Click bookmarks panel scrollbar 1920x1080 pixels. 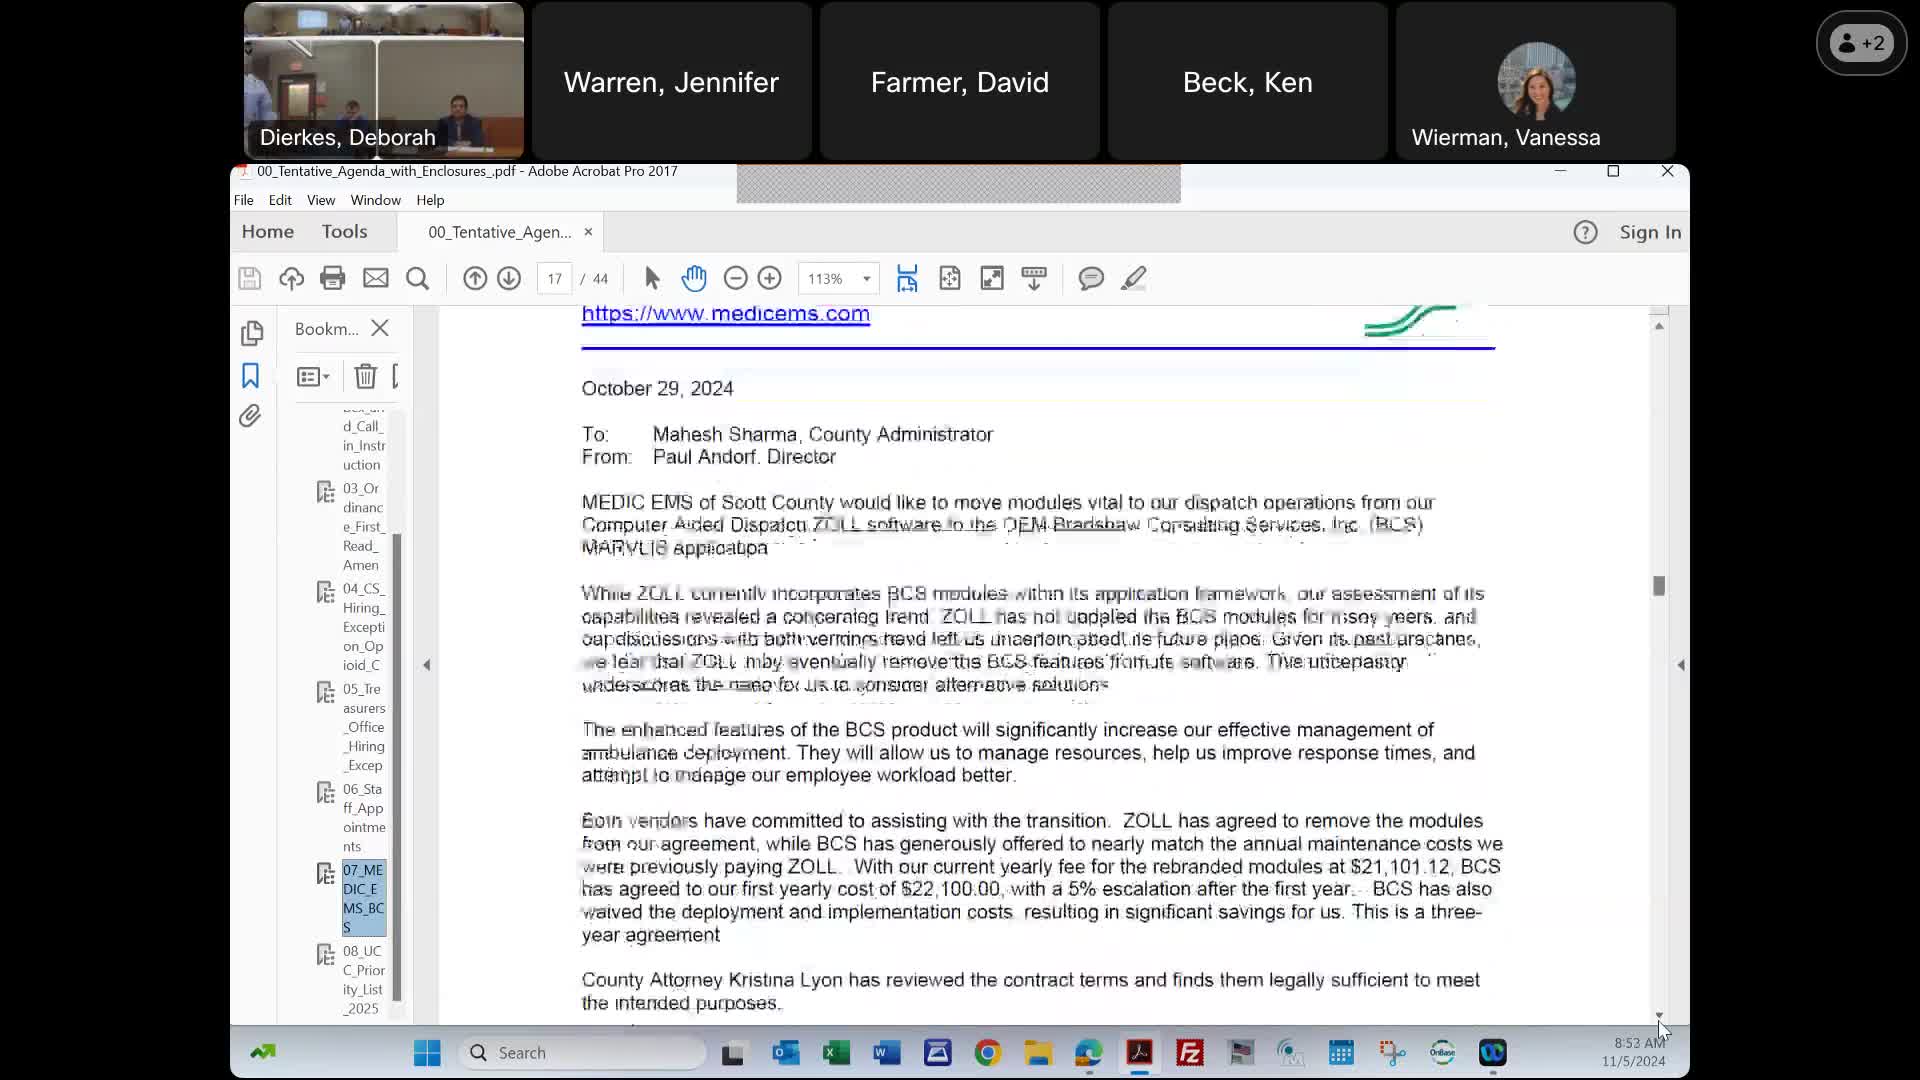pos(397,767)
